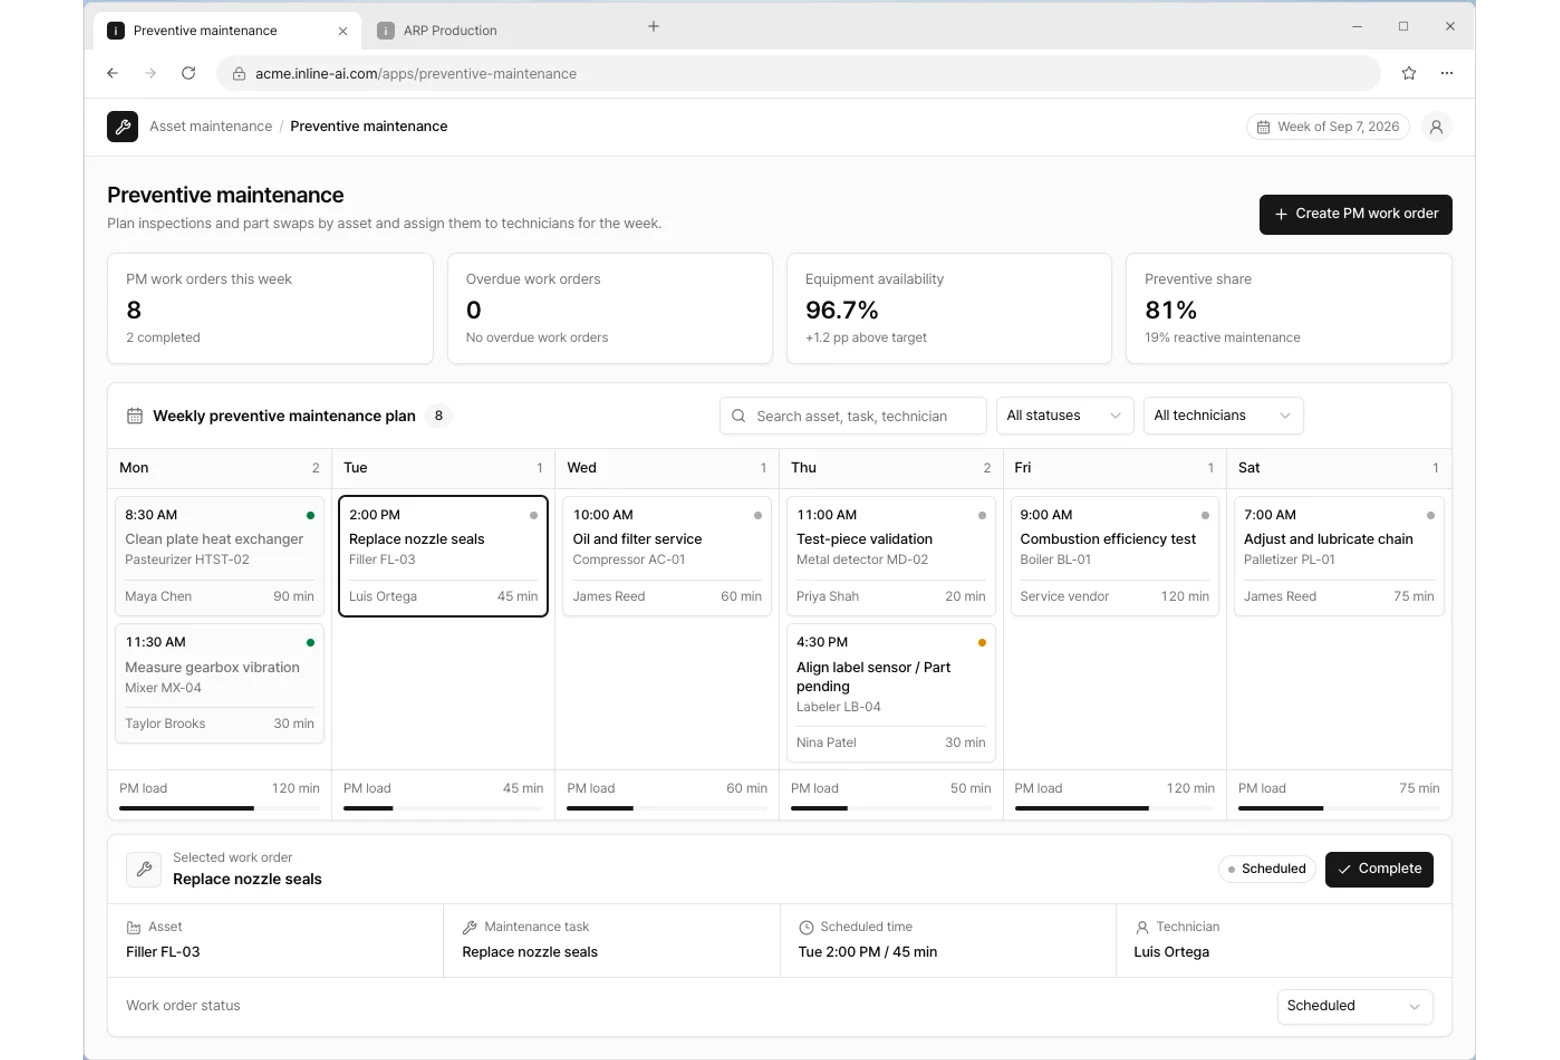The width and height of the screenshot is (1560, 1060).
Task: Click the Monday PM load progress bar
Action: 220,808
